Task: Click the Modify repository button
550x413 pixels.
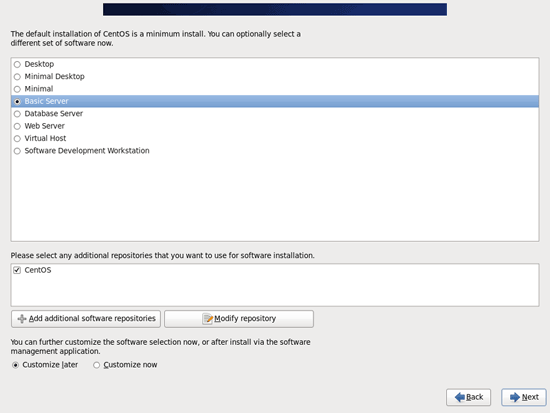Action: coord(239,319)
